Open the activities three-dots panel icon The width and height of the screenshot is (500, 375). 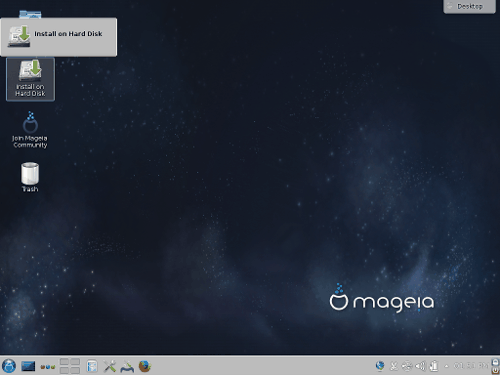pos(48,367)
